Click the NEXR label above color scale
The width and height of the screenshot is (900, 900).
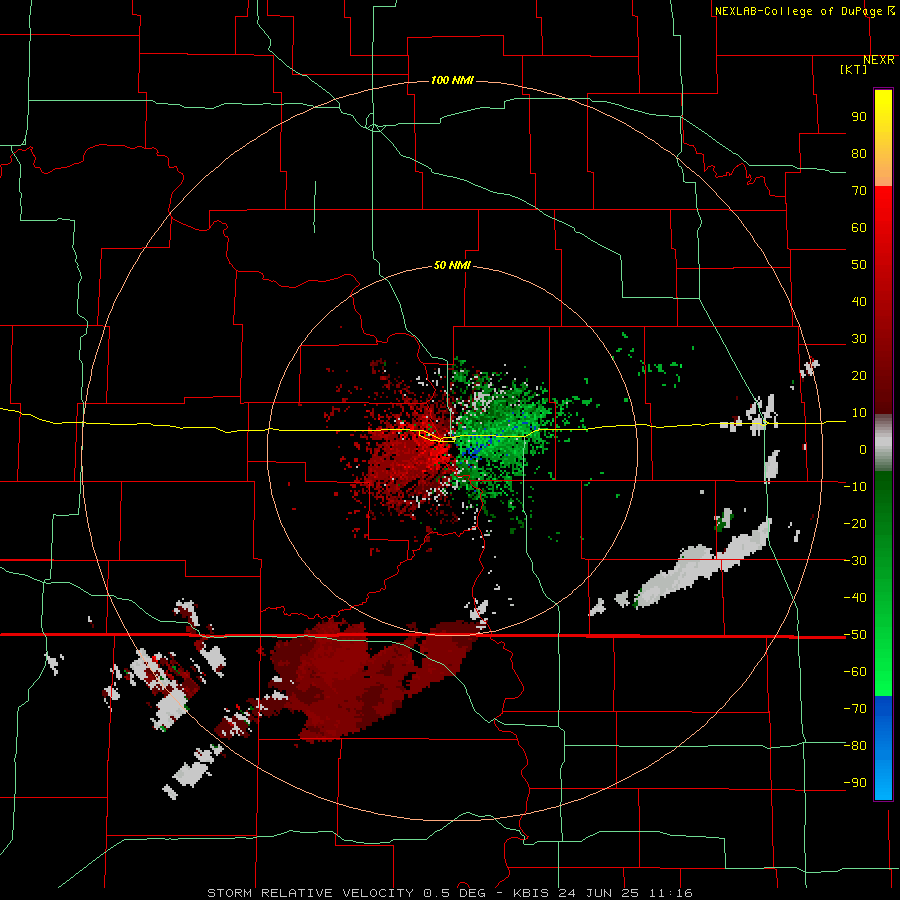tap(879, 60)
